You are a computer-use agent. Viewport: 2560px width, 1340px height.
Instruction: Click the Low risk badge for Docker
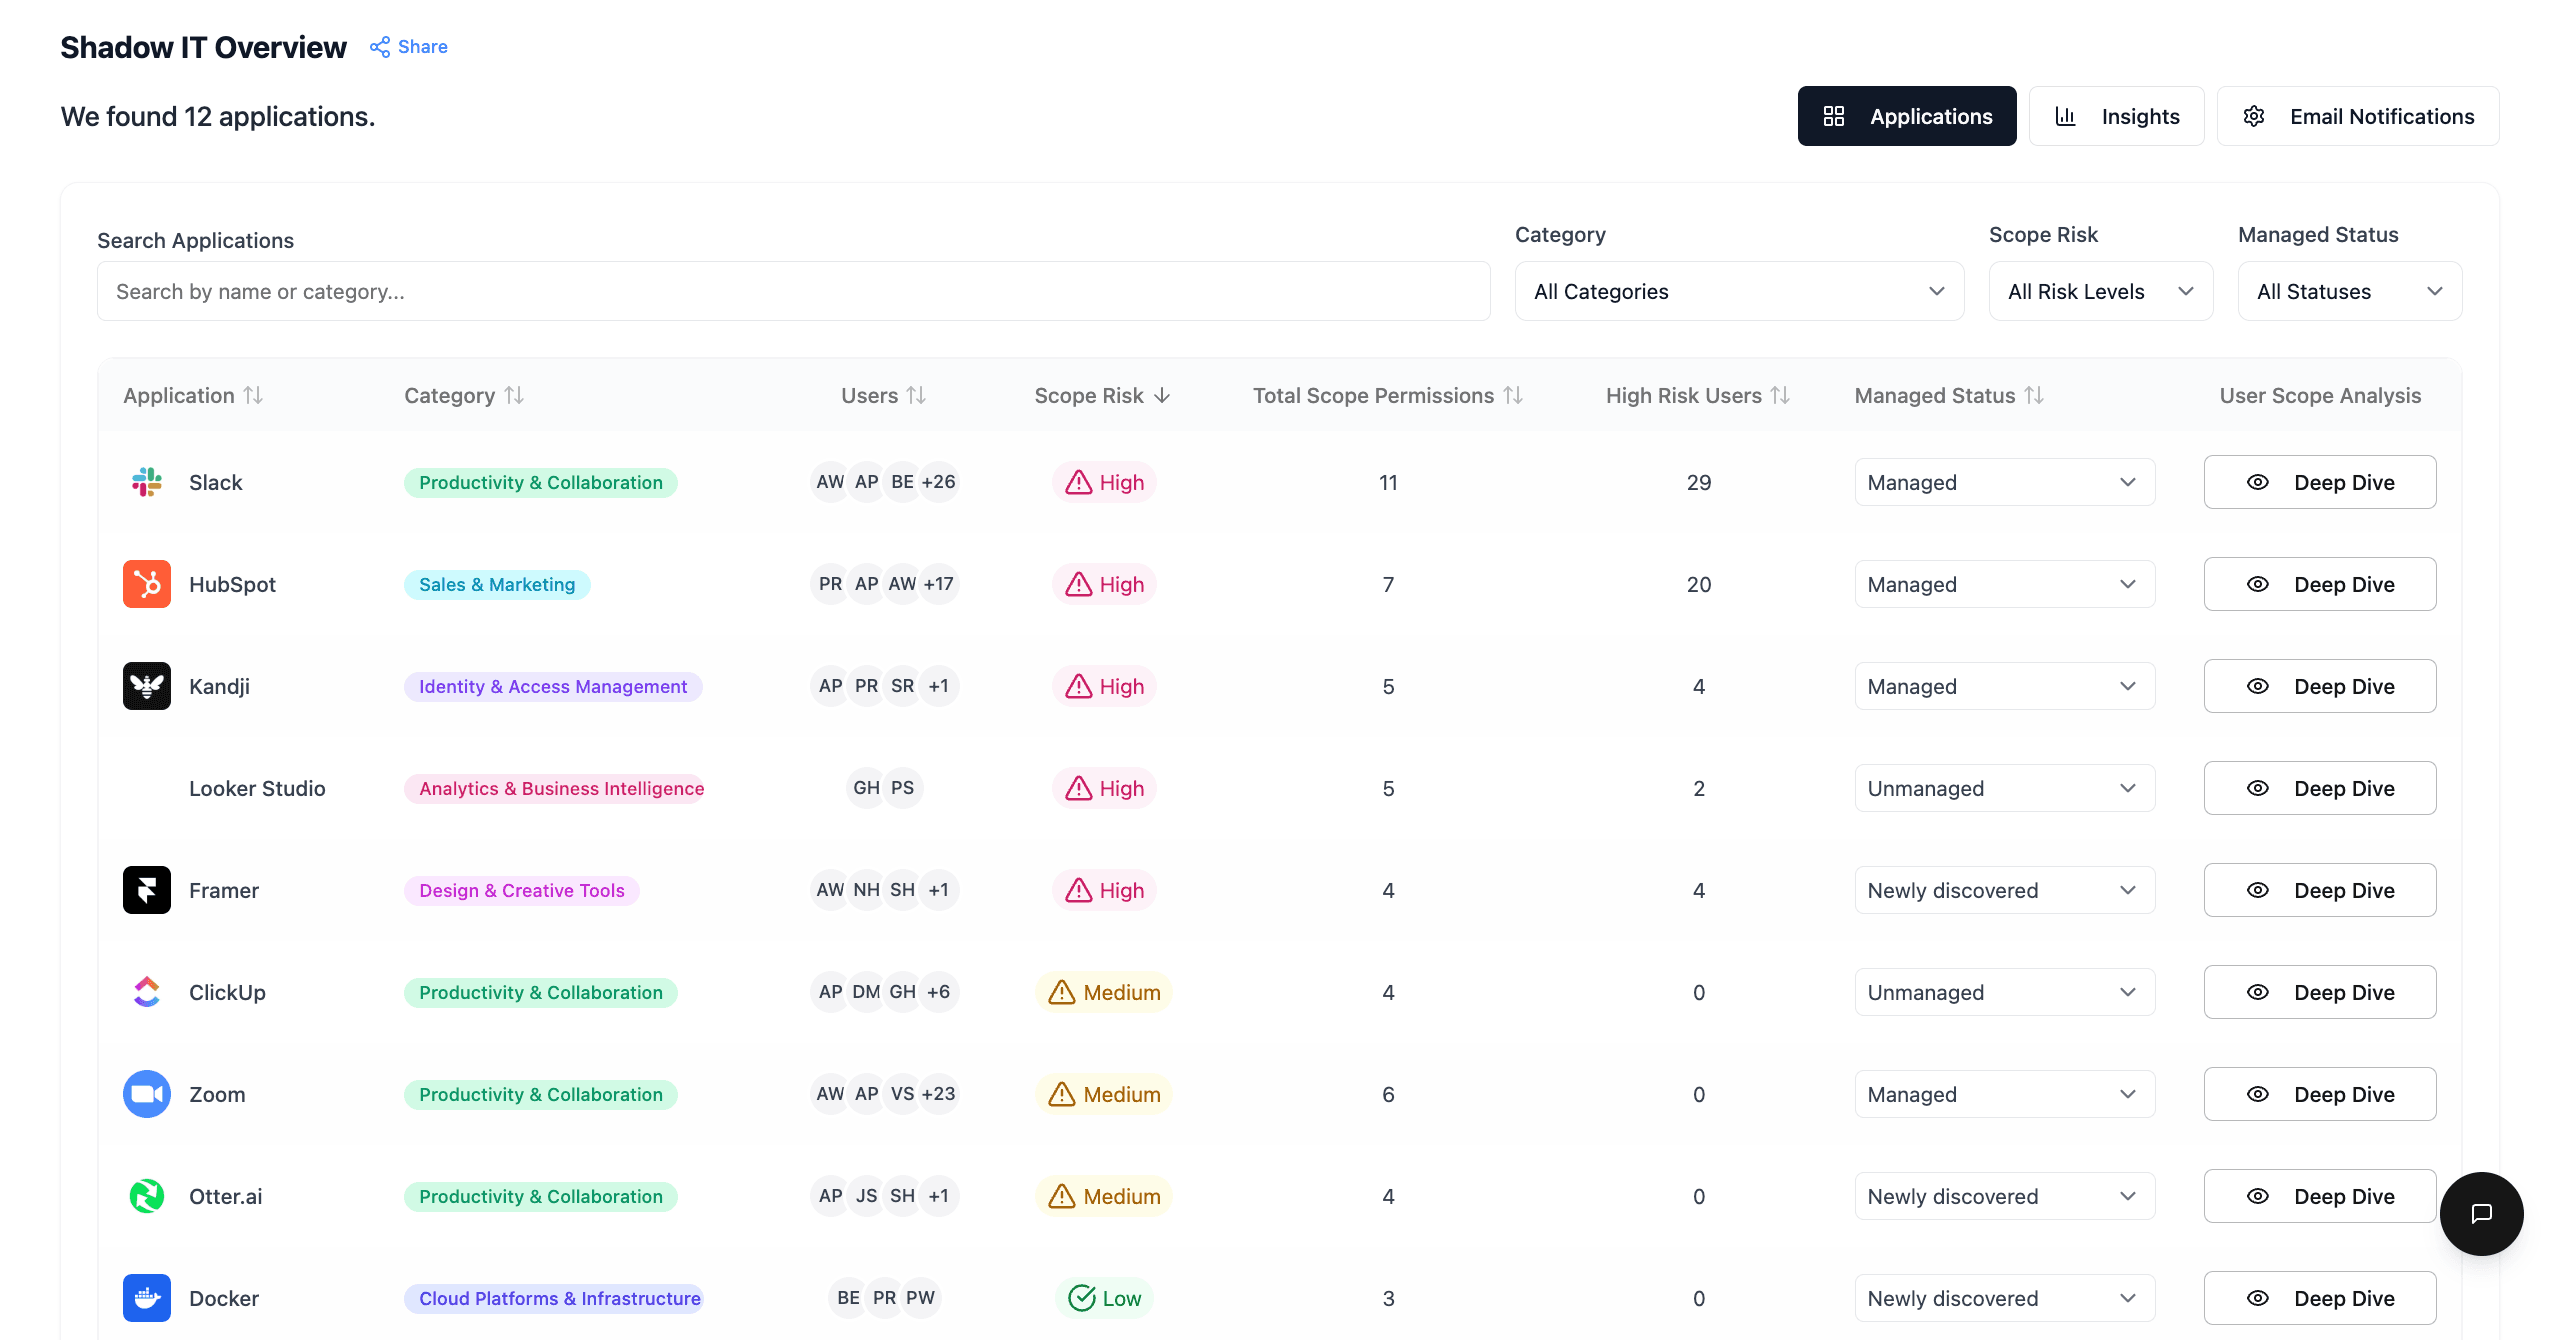pyautogui.click(x=1104, y=1298)
